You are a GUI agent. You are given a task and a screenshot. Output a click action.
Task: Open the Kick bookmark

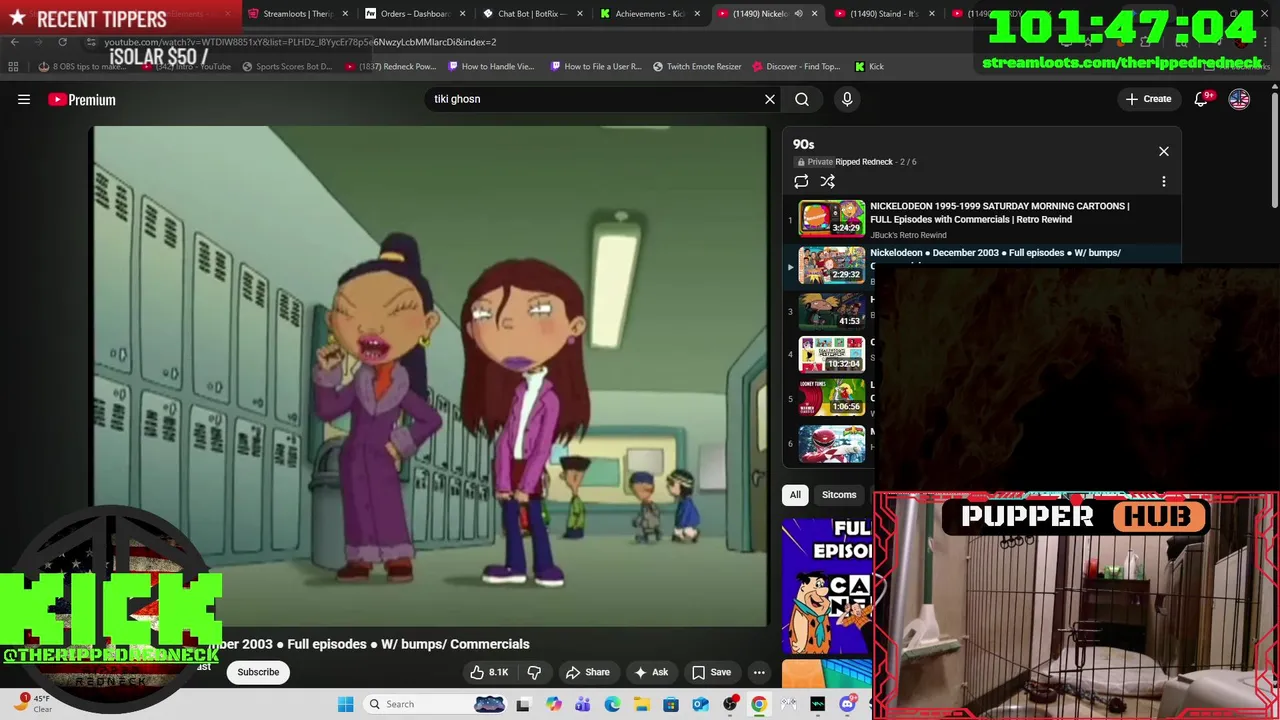[869, 67]
